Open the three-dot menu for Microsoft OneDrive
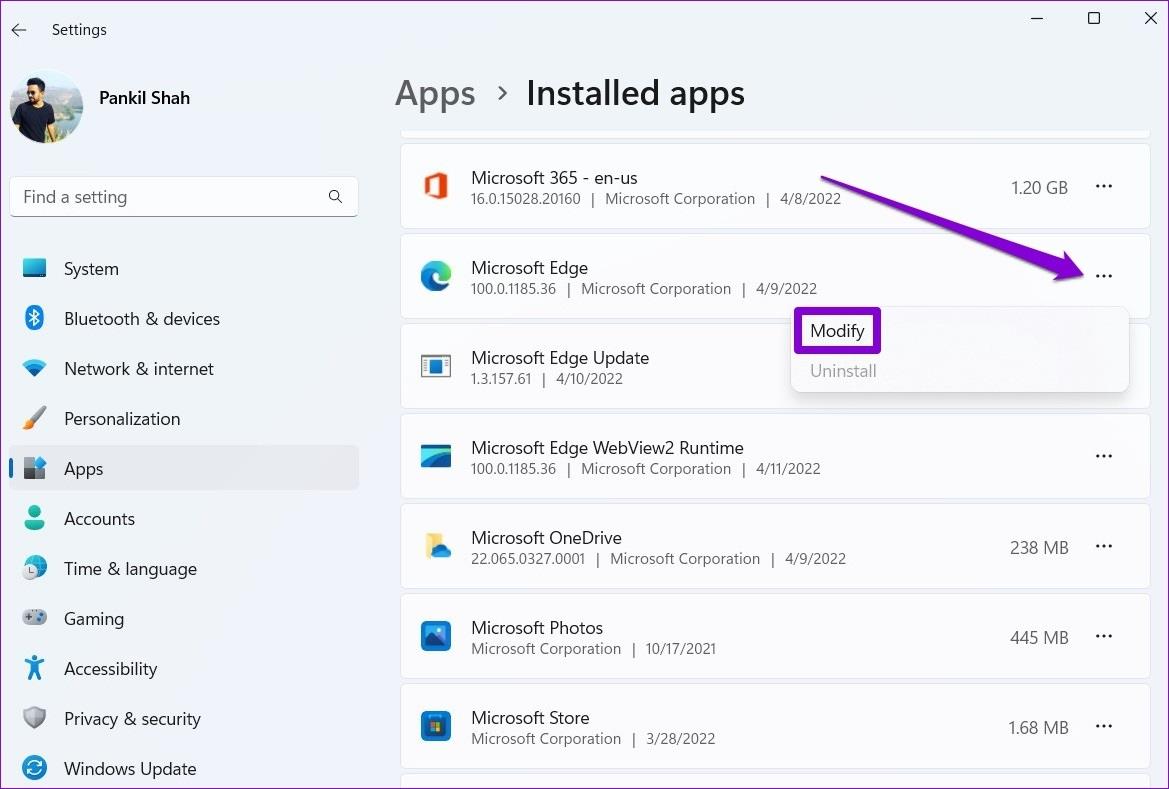This screenshot has width=1169, height=789. click(1104, 546)
